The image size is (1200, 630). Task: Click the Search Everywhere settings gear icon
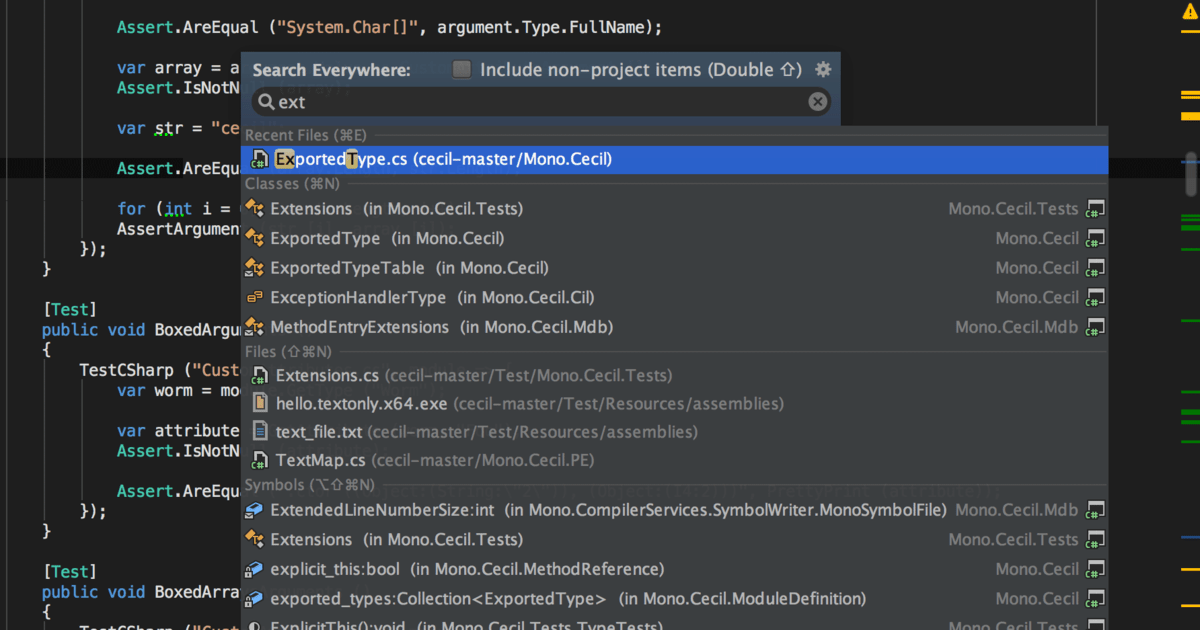tap(823, 69)
